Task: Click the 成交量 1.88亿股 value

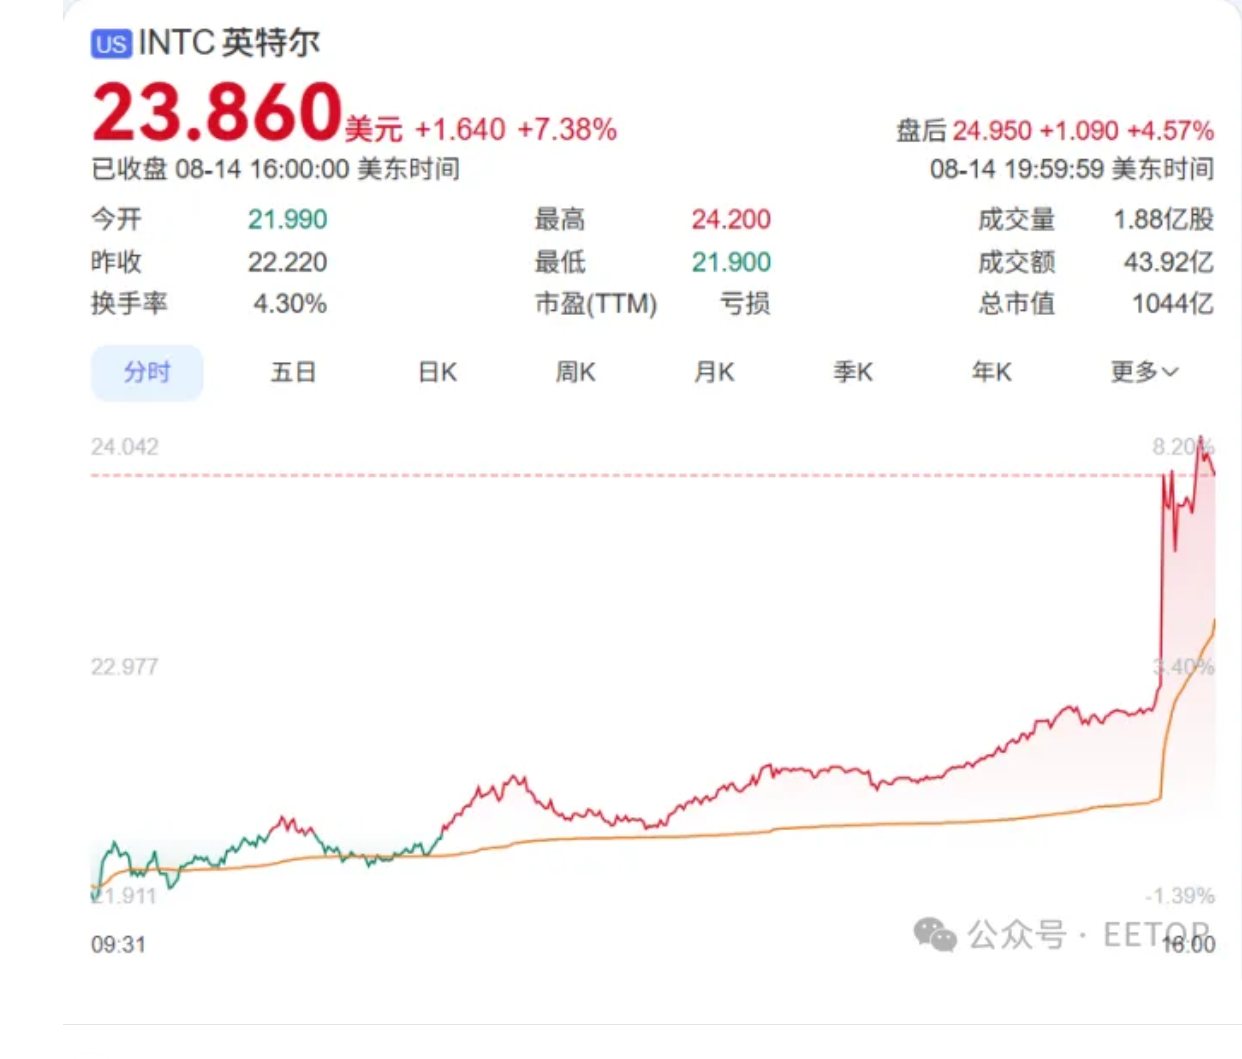Action: (x=1163, y=220)
